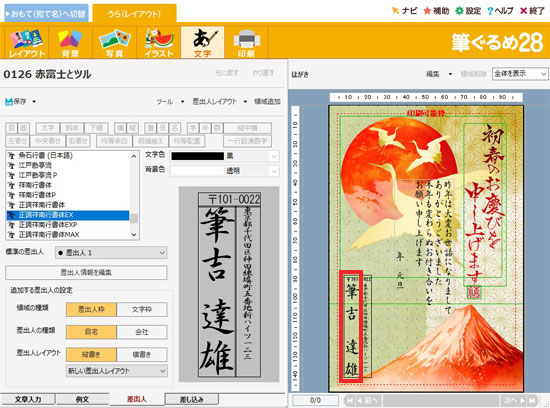Open 設定 settings gear icon

coord(468,11)
